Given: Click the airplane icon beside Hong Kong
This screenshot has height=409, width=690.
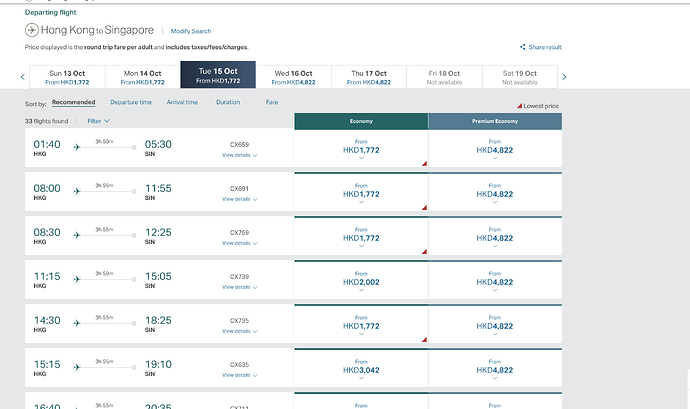Looking at the screenshot, I should pos(31,31).
